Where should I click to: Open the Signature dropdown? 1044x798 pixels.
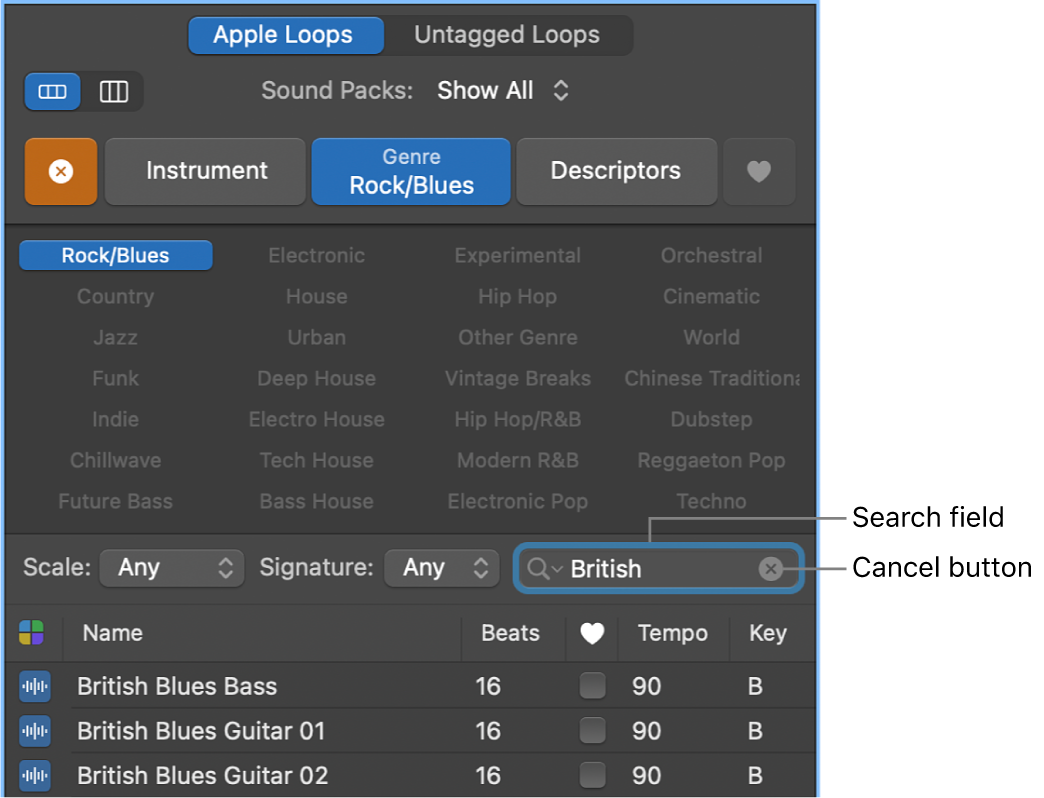(x=442, y=567)
